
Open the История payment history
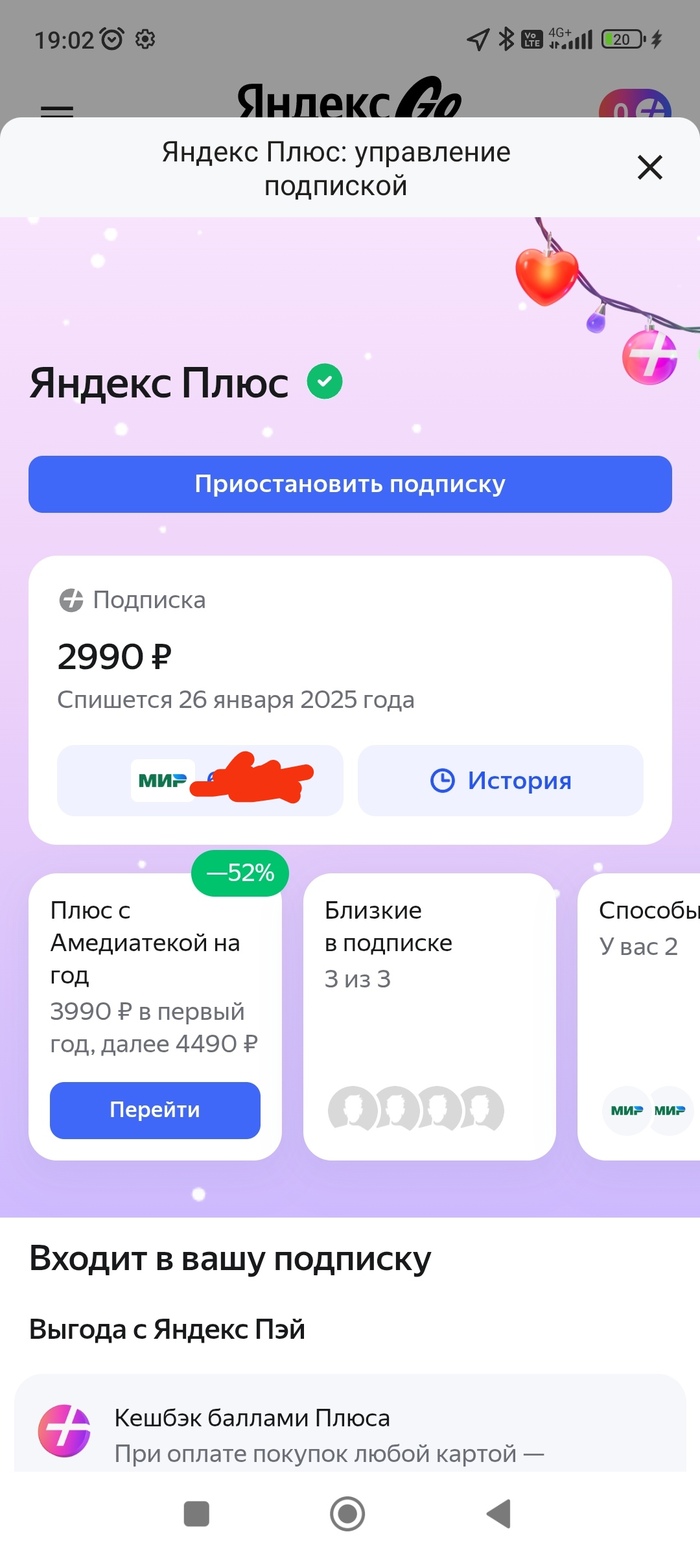click(500, 781)
